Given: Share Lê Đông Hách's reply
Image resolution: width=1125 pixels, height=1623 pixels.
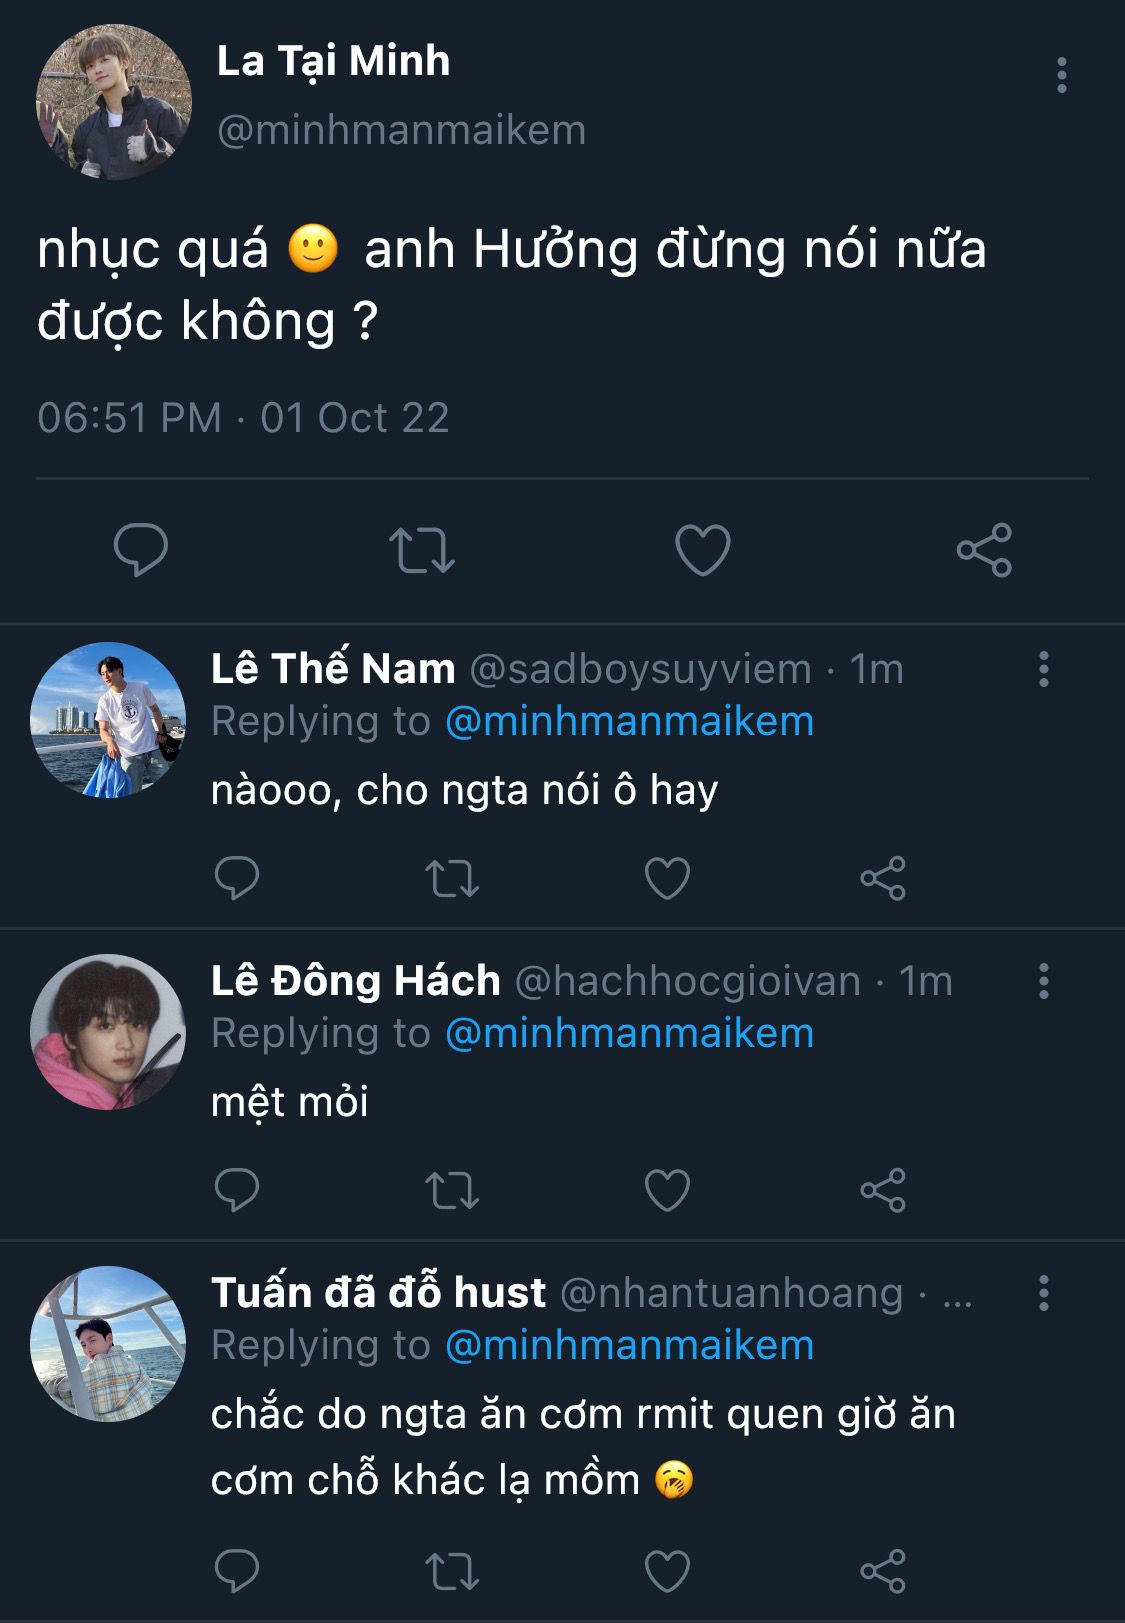Looking at the screenshot, I should (x=883, y=1191).
